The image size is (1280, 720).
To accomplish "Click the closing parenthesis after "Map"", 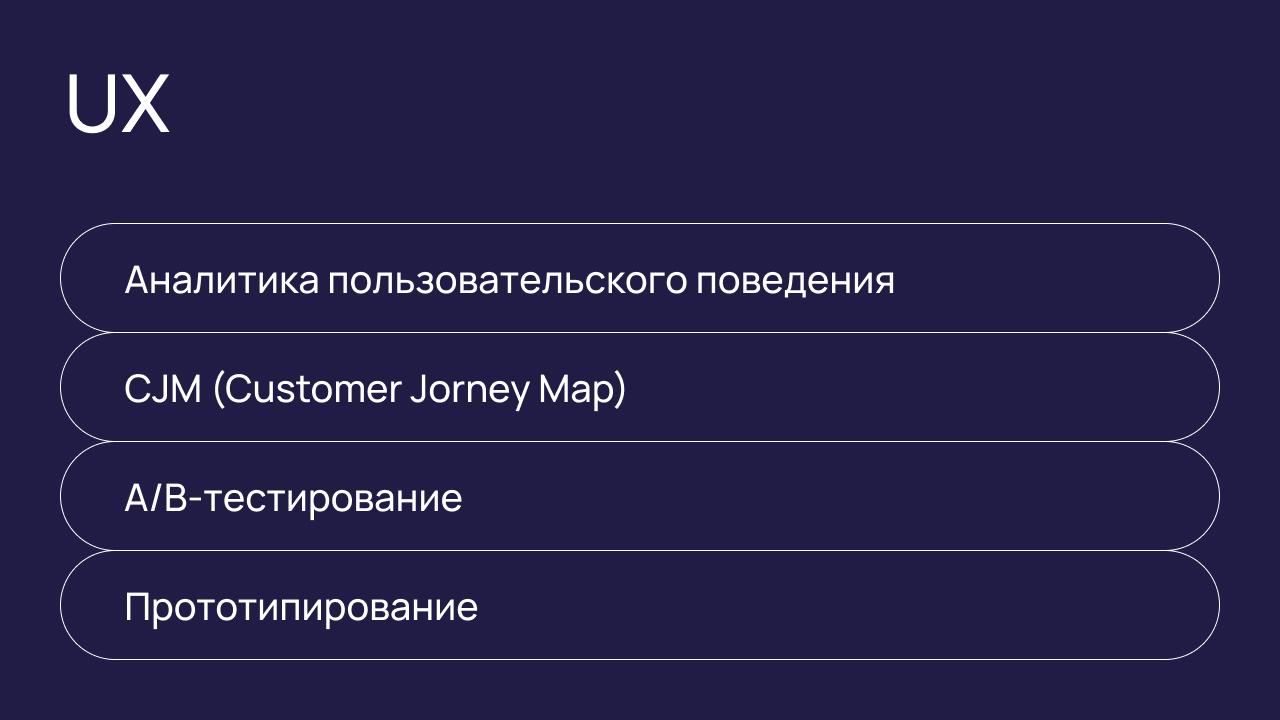I will click(619, 388).
